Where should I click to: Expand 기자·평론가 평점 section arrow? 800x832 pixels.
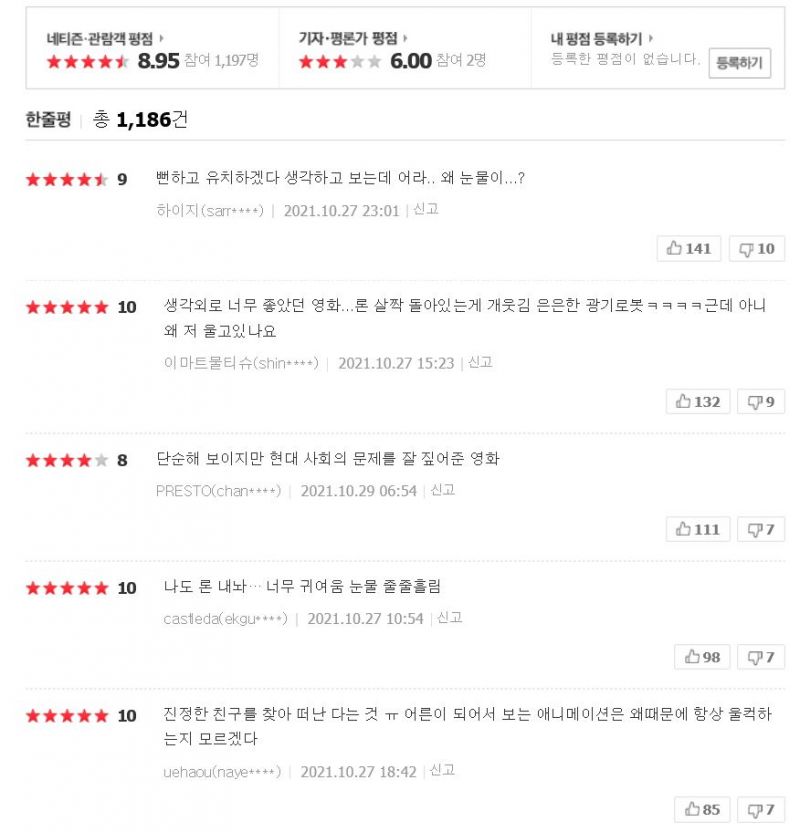[x=403, y=38]
